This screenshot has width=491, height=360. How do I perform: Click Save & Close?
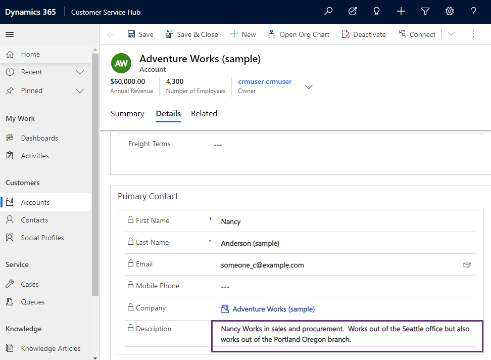192,34
